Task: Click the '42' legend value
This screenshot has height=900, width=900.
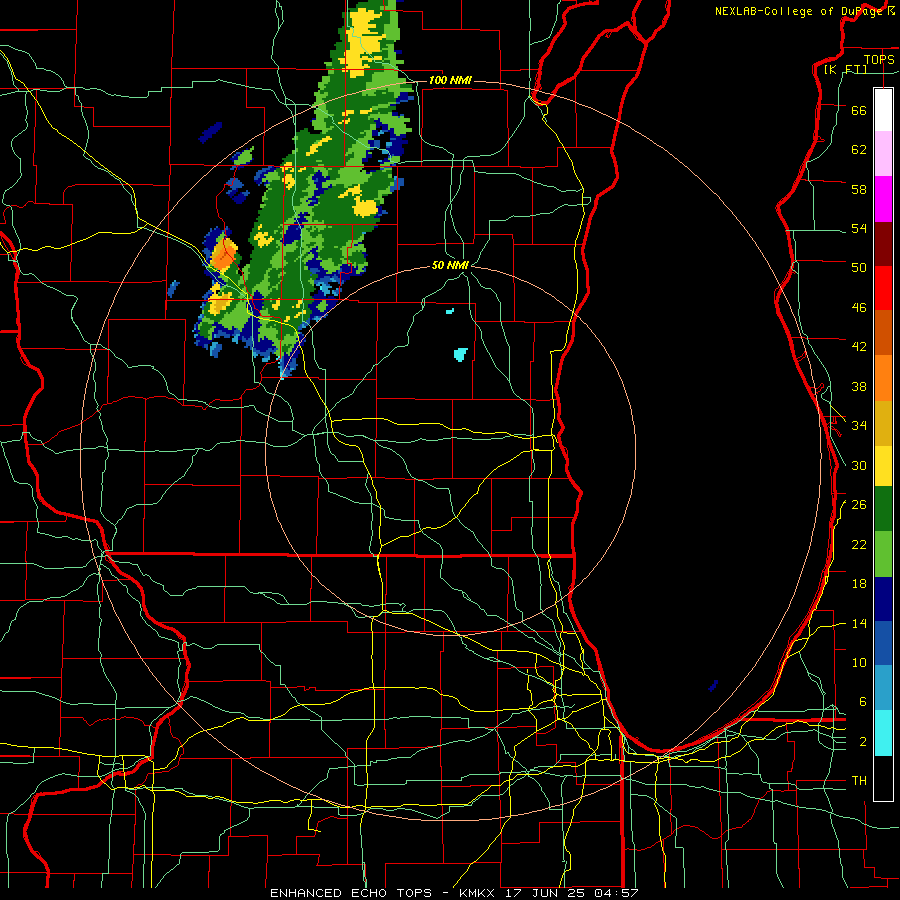Action: (859, 347)
